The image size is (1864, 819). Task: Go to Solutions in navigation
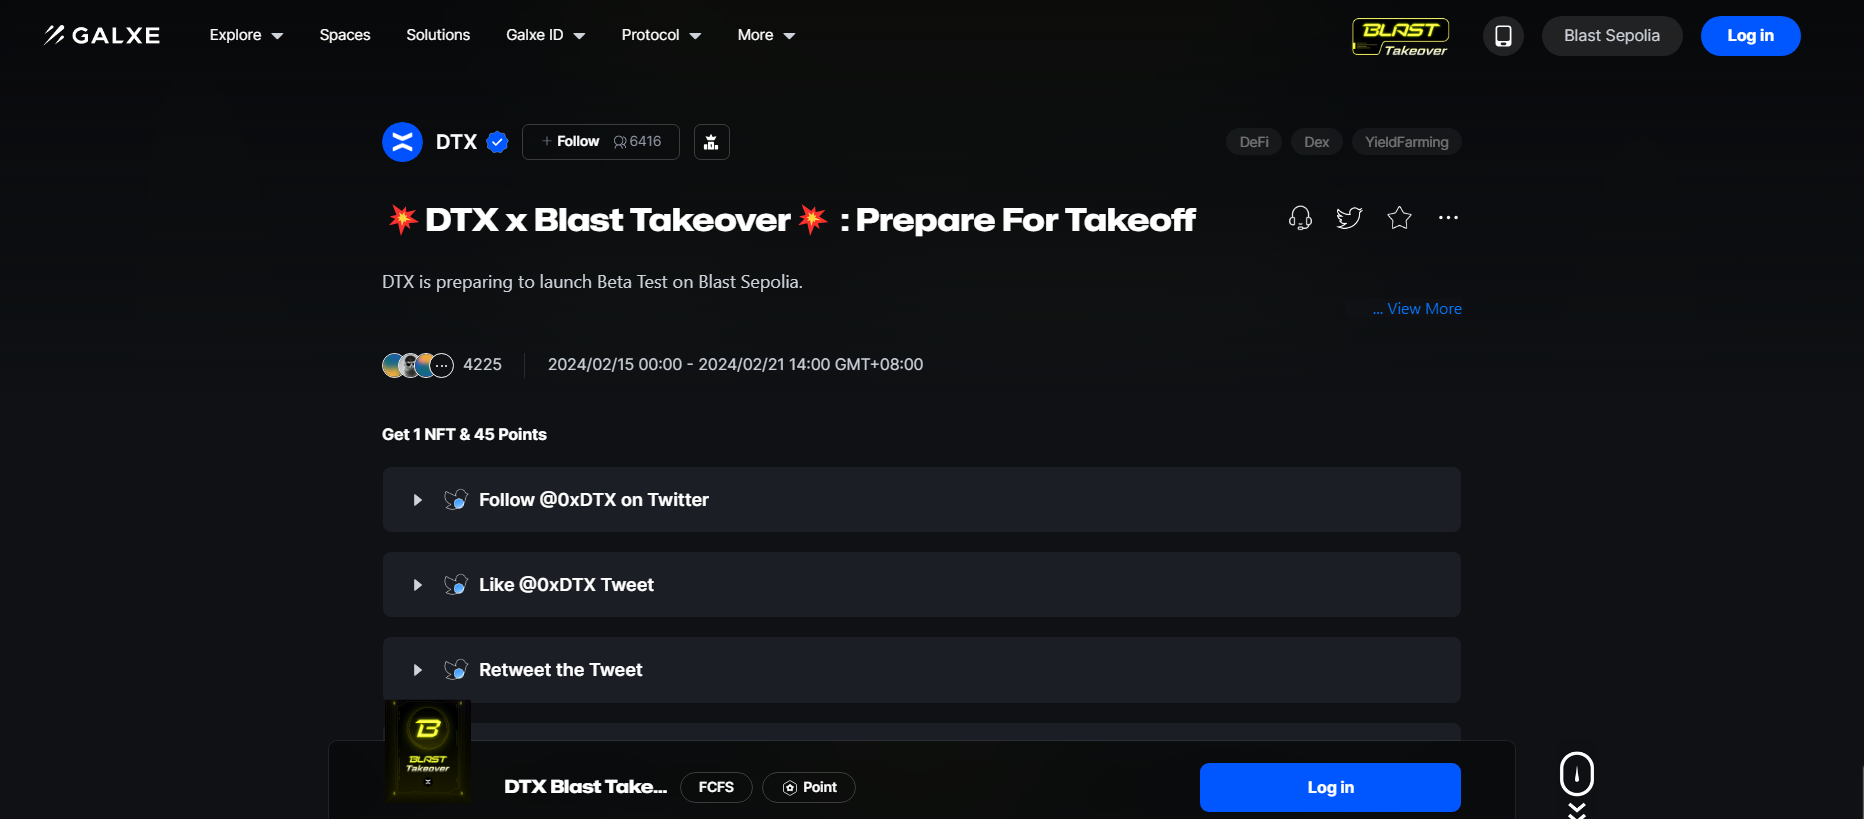(438, 35)
